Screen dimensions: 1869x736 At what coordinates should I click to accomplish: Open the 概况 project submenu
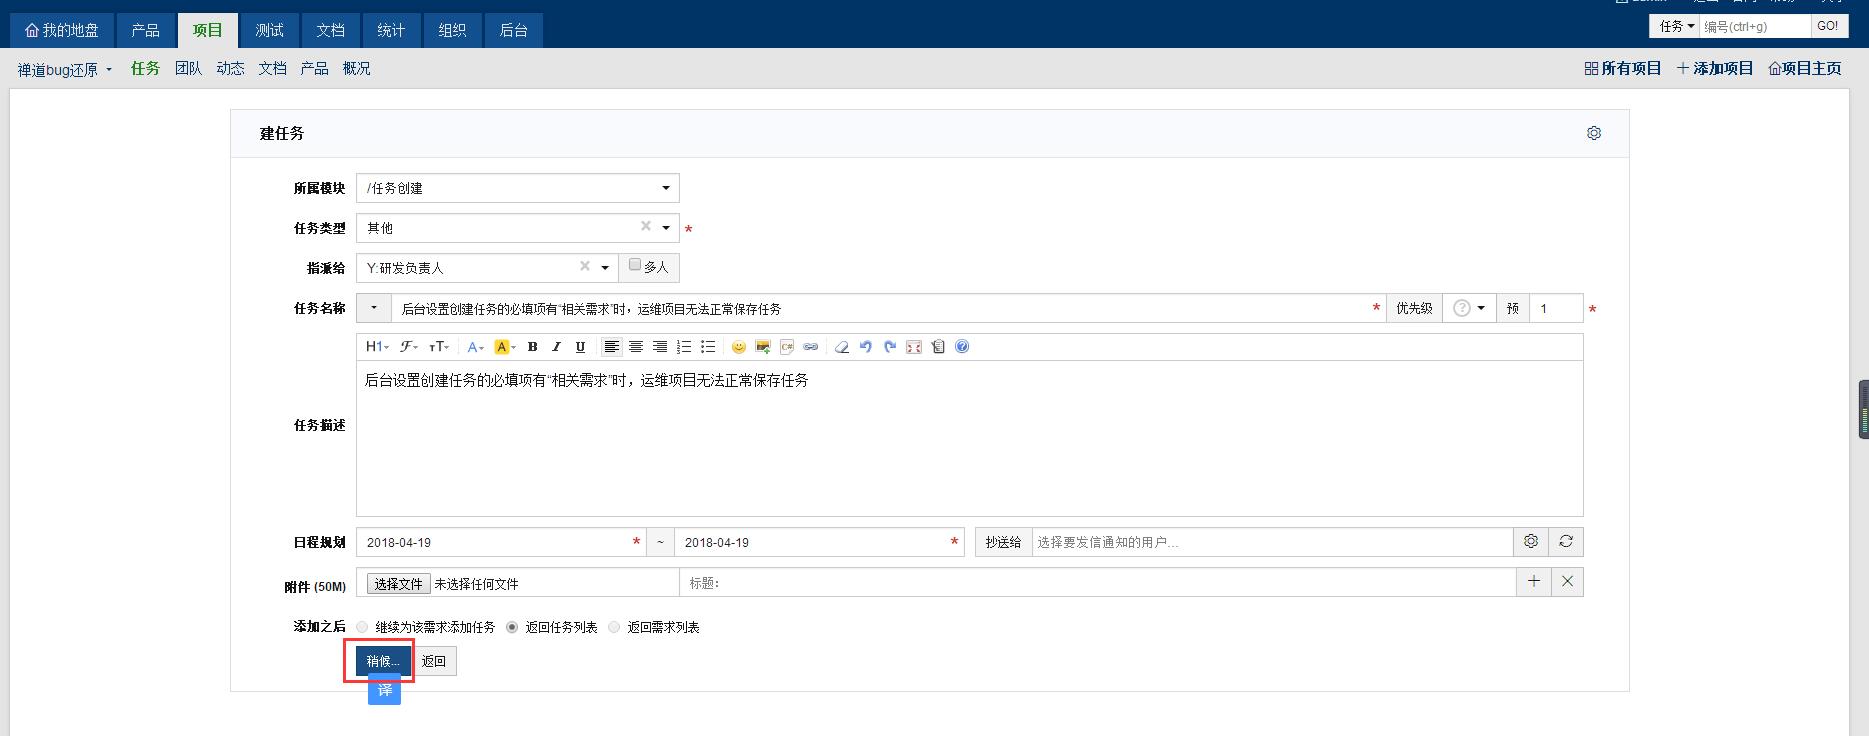[x=356, y=68]
